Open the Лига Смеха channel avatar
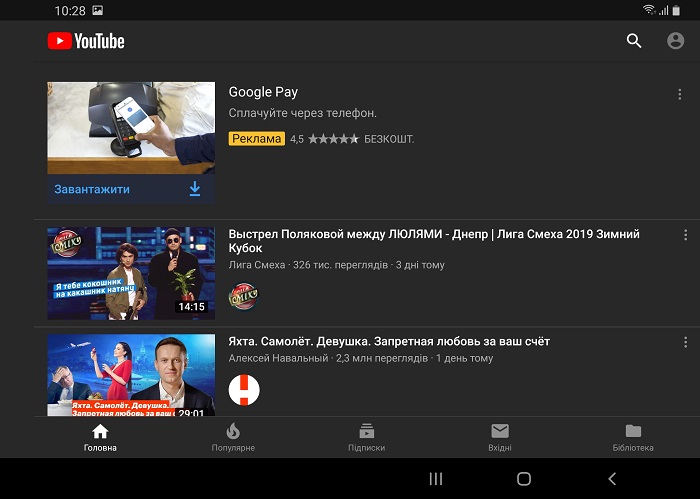This screenshot has height=499, width=700. tap(244, 296)
